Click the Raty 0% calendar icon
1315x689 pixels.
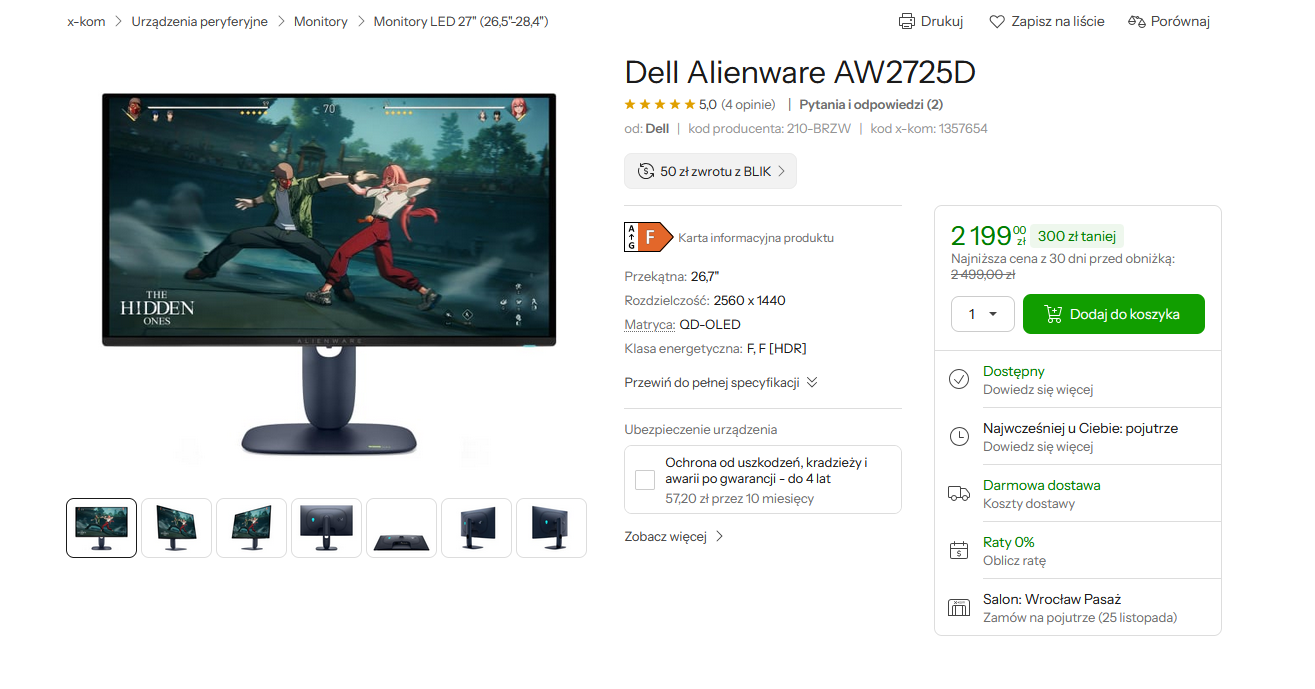coord(959,550)
